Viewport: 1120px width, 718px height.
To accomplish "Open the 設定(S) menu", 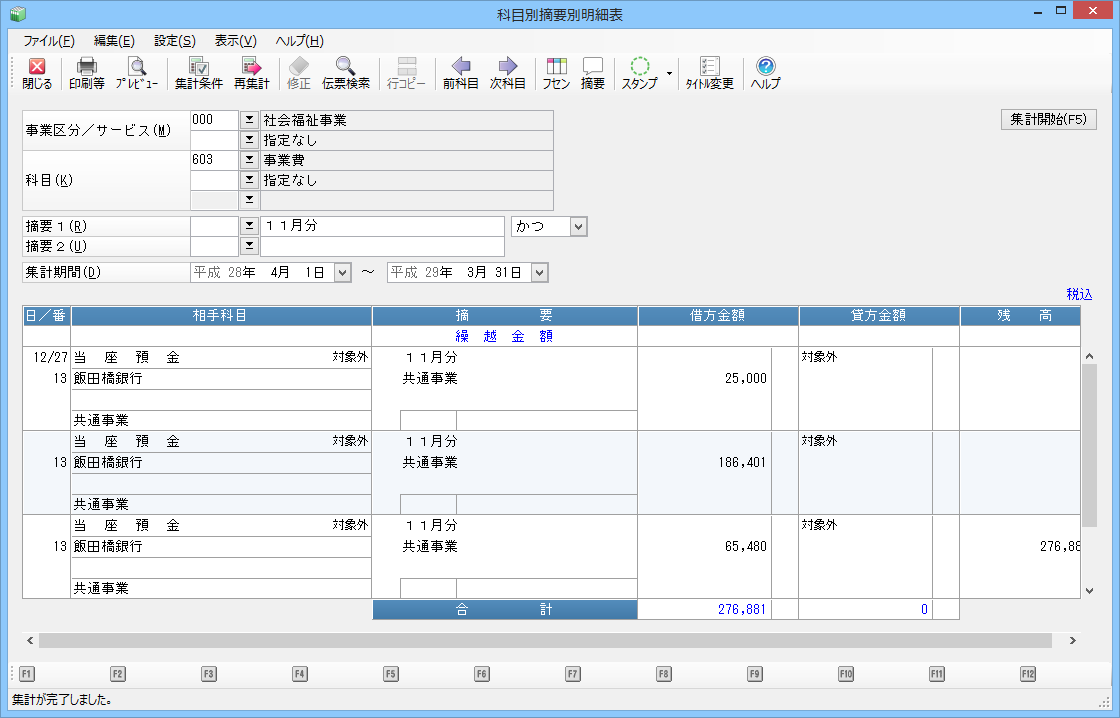I will (x=174, y=41).
